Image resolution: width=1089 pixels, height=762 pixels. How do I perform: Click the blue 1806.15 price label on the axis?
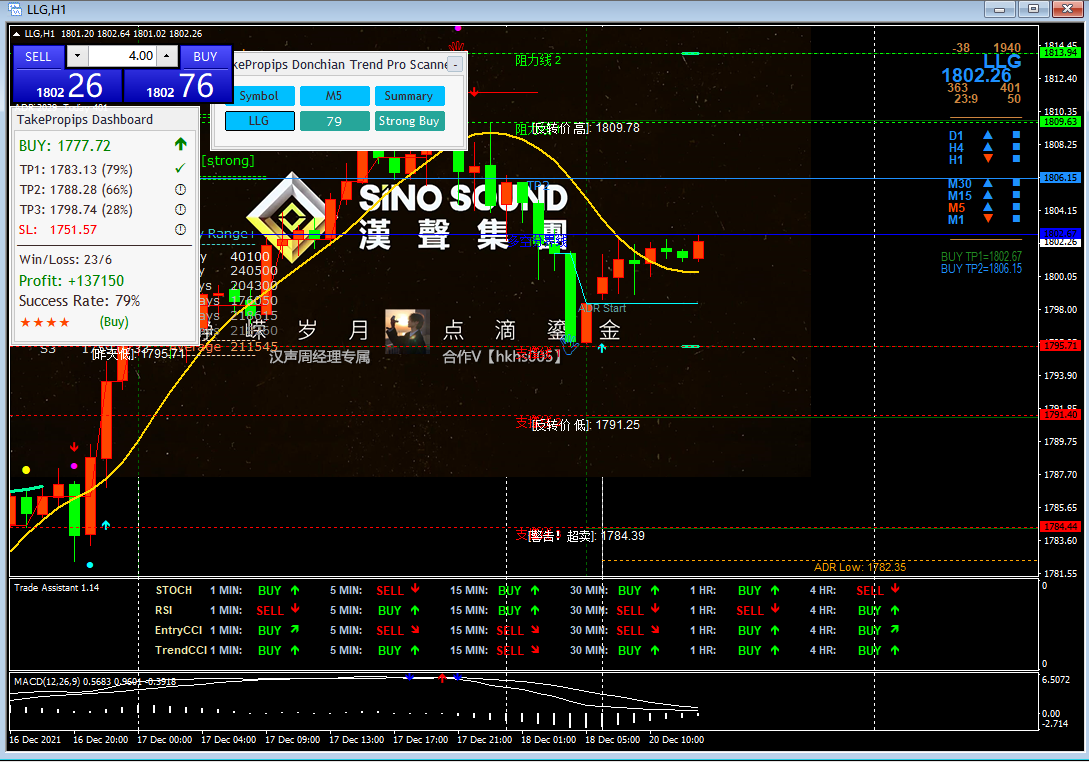coord(1060,178)
